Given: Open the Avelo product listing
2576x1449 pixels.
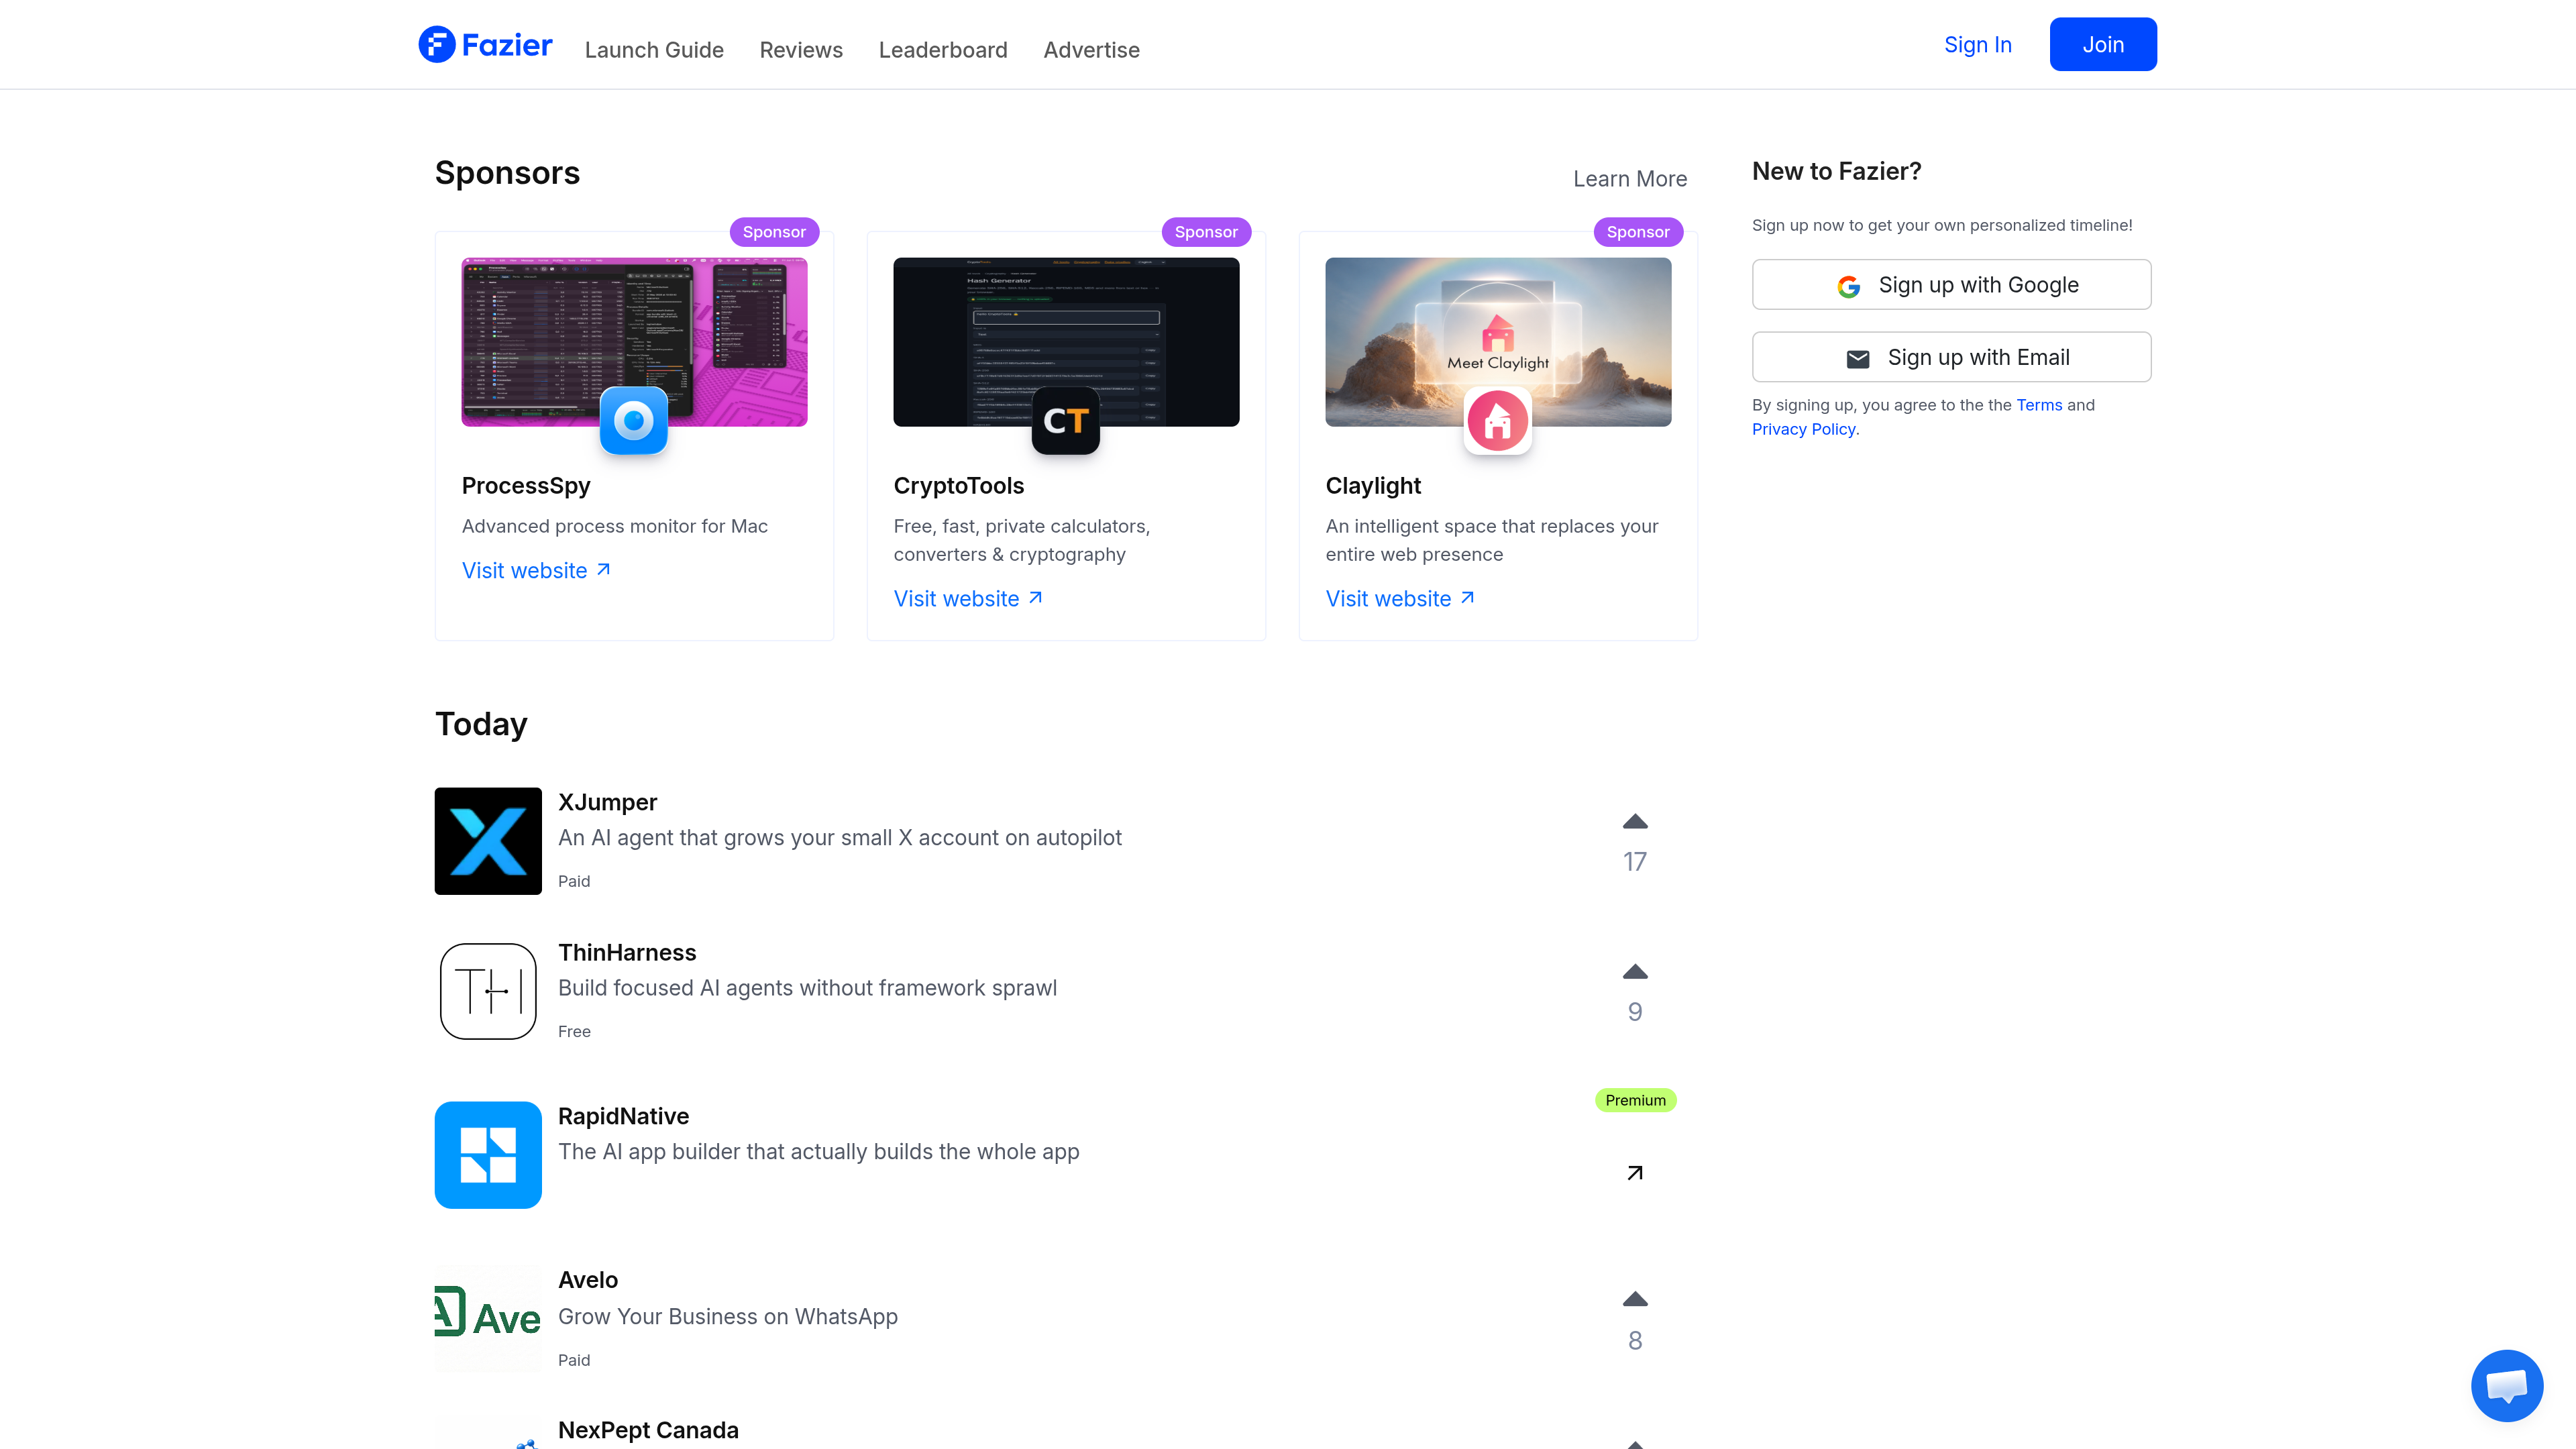Looking at the screenshot, I should point(588,1281).
